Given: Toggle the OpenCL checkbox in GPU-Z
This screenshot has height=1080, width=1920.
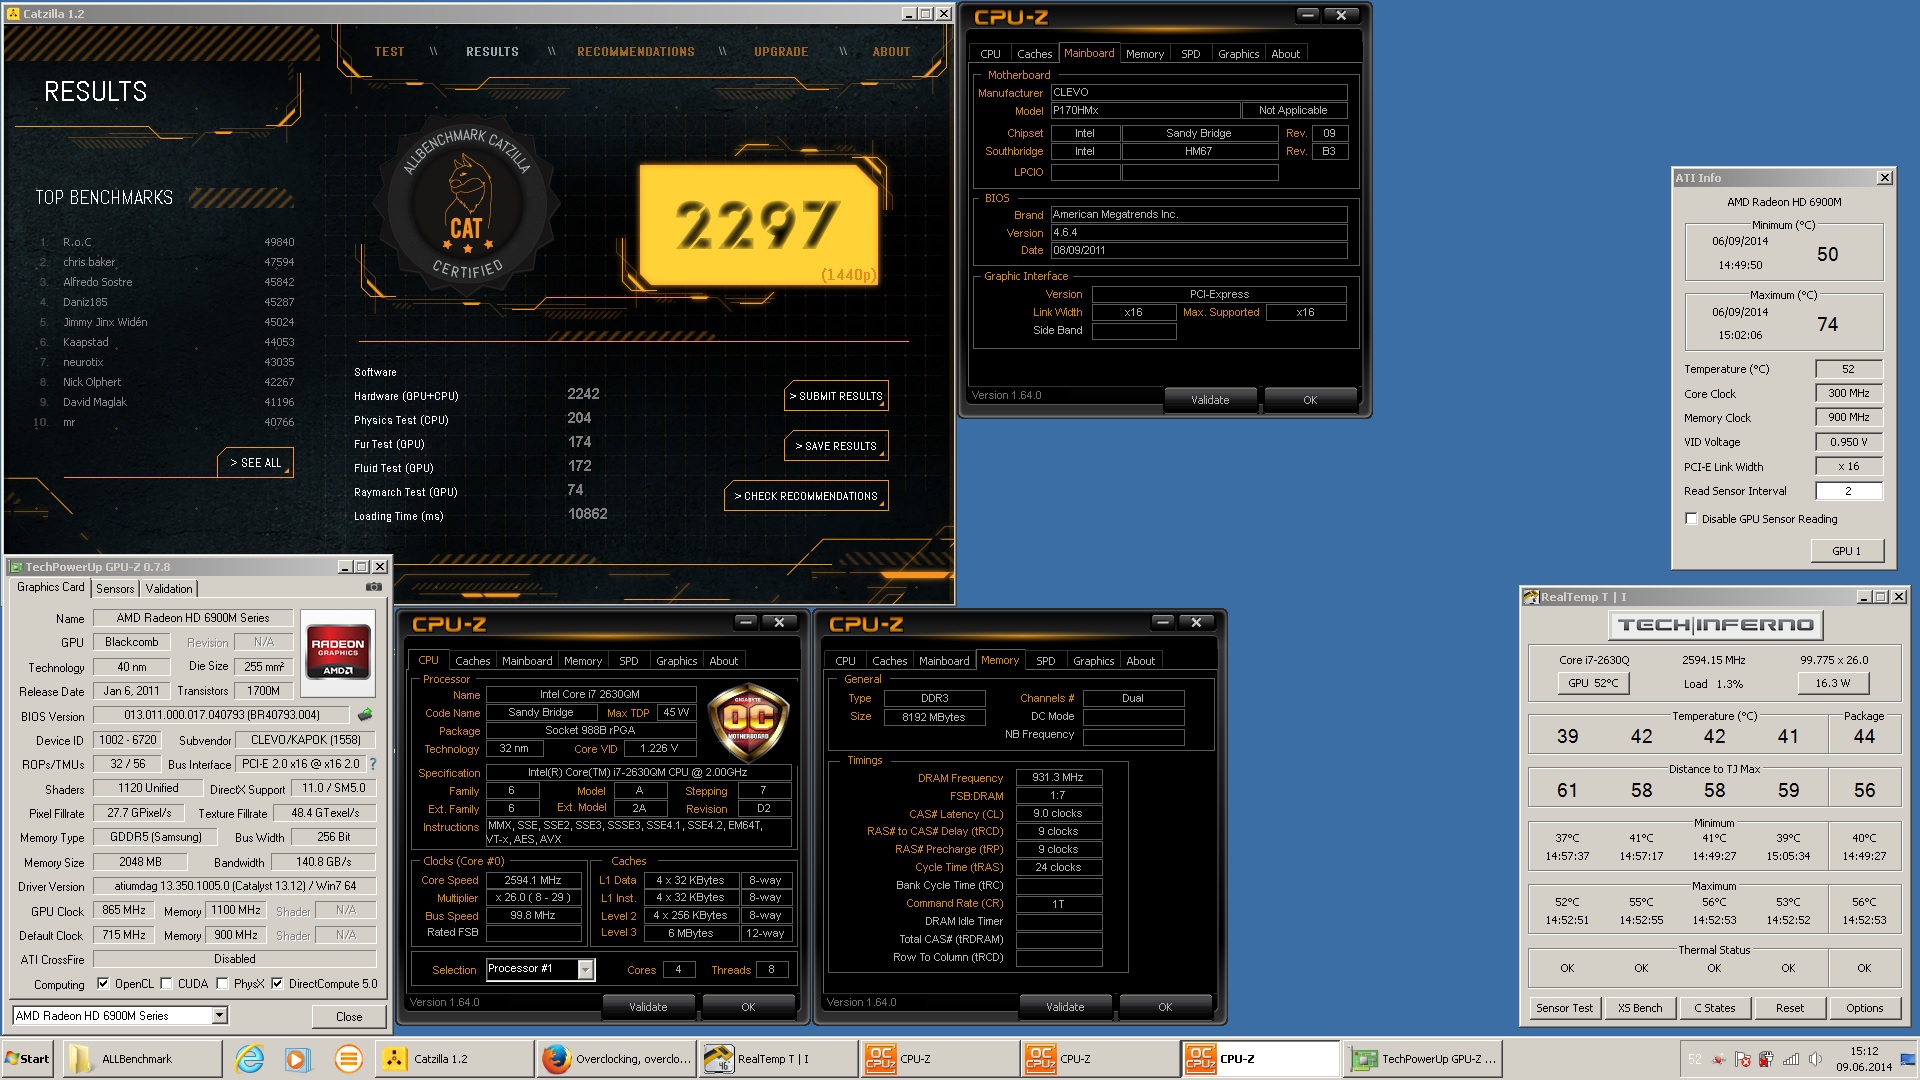Looking at the screenshot, I should (103, 984).
